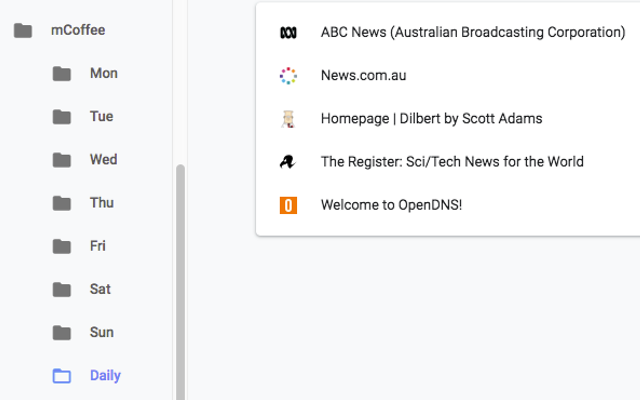
Task: Select the mCoffee folder label
Action: pyautogui.click(x=78, y=30)
